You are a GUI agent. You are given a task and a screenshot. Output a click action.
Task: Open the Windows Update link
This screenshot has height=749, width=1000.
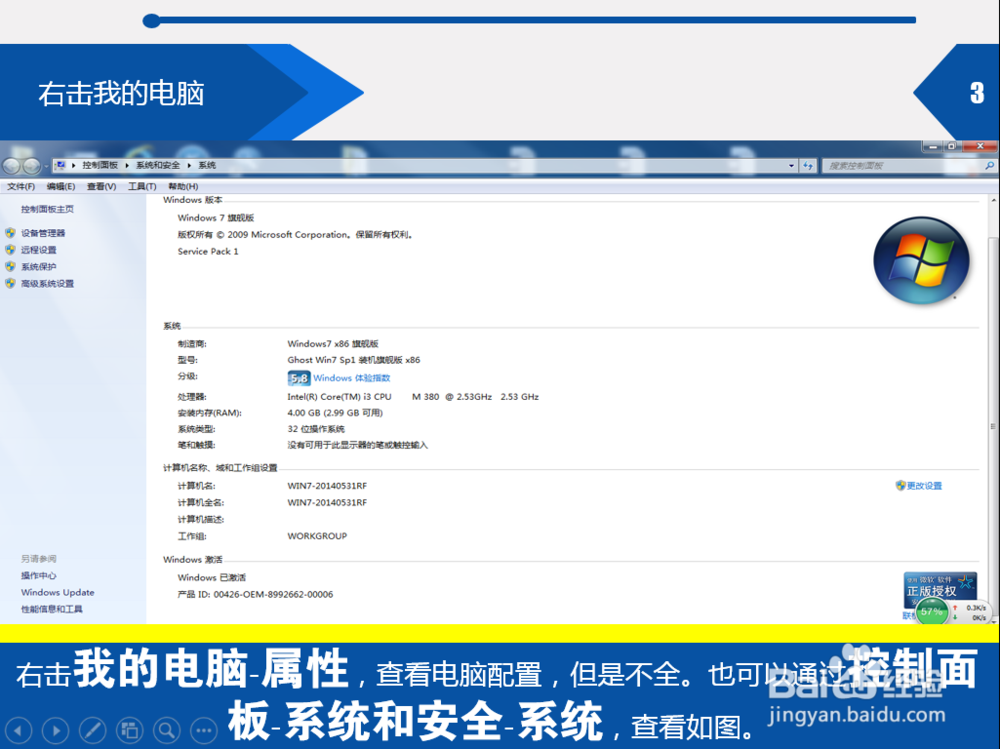(x=57, y=592)
